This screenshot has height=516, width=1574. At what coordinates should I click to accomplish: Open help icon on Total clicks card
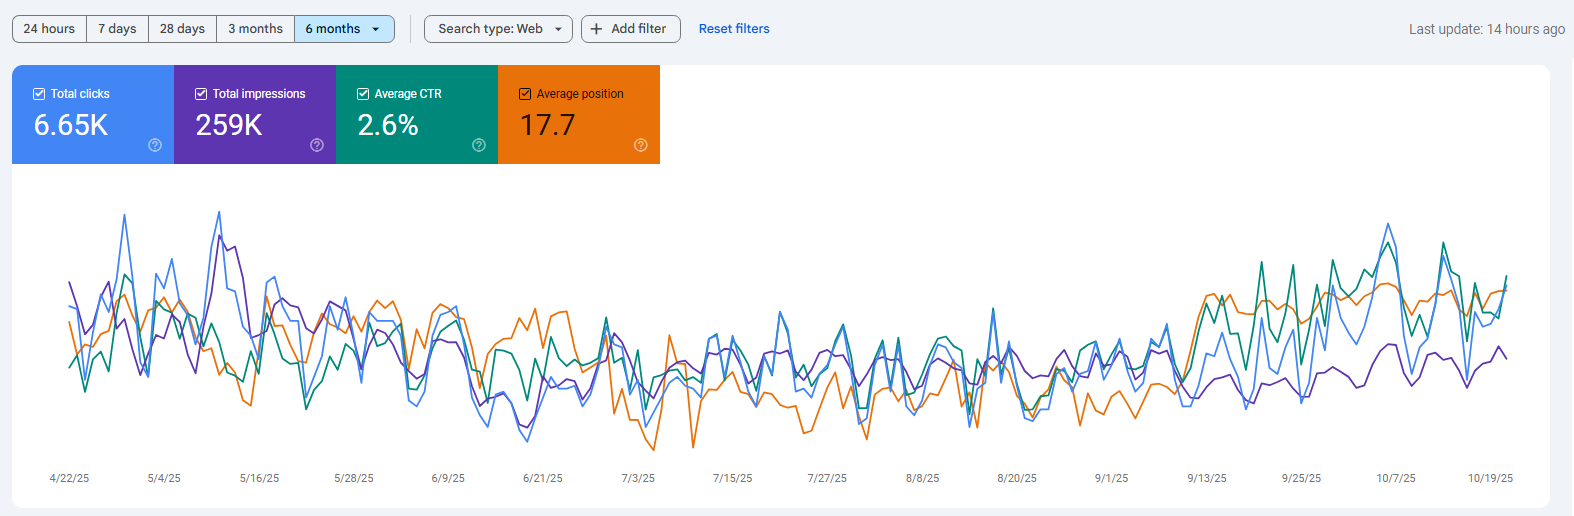pos(155,145)
